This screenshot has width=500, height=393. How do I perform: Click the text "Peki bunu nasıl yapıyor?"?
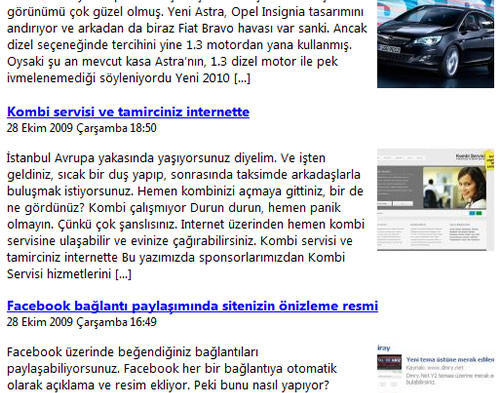(261, 385)
